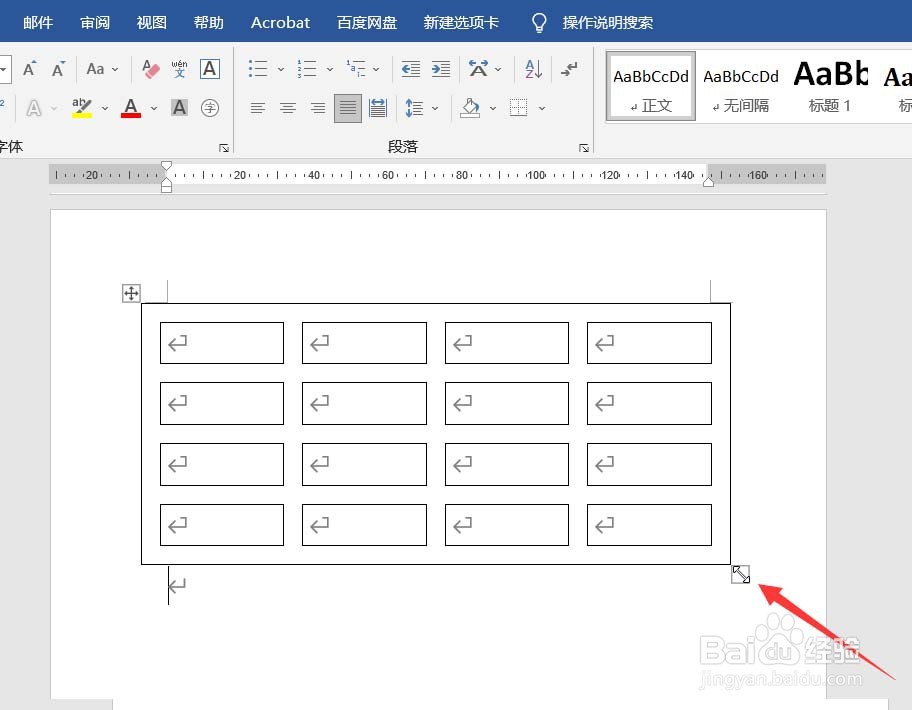Toggle the character border around selected text
This screenshot has width=912, height=710.
[x=210, y=69]
